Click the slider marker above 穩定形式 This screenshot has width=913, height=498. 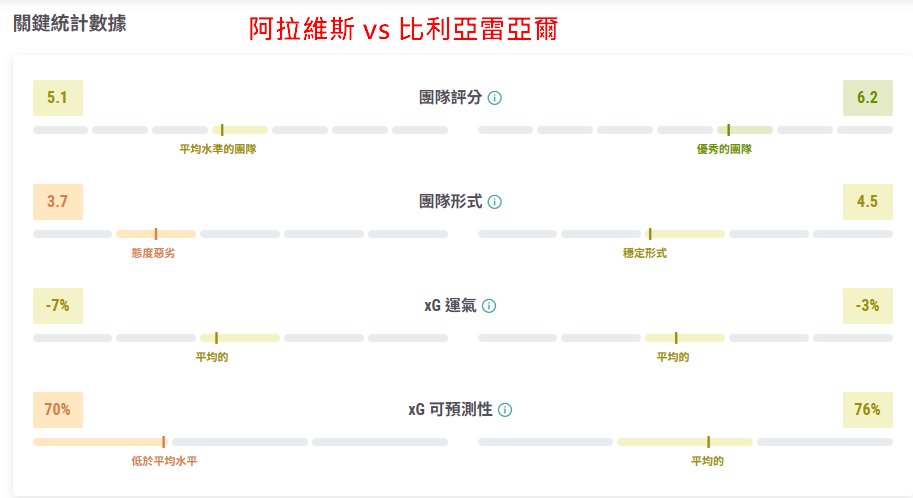[649, 234]
